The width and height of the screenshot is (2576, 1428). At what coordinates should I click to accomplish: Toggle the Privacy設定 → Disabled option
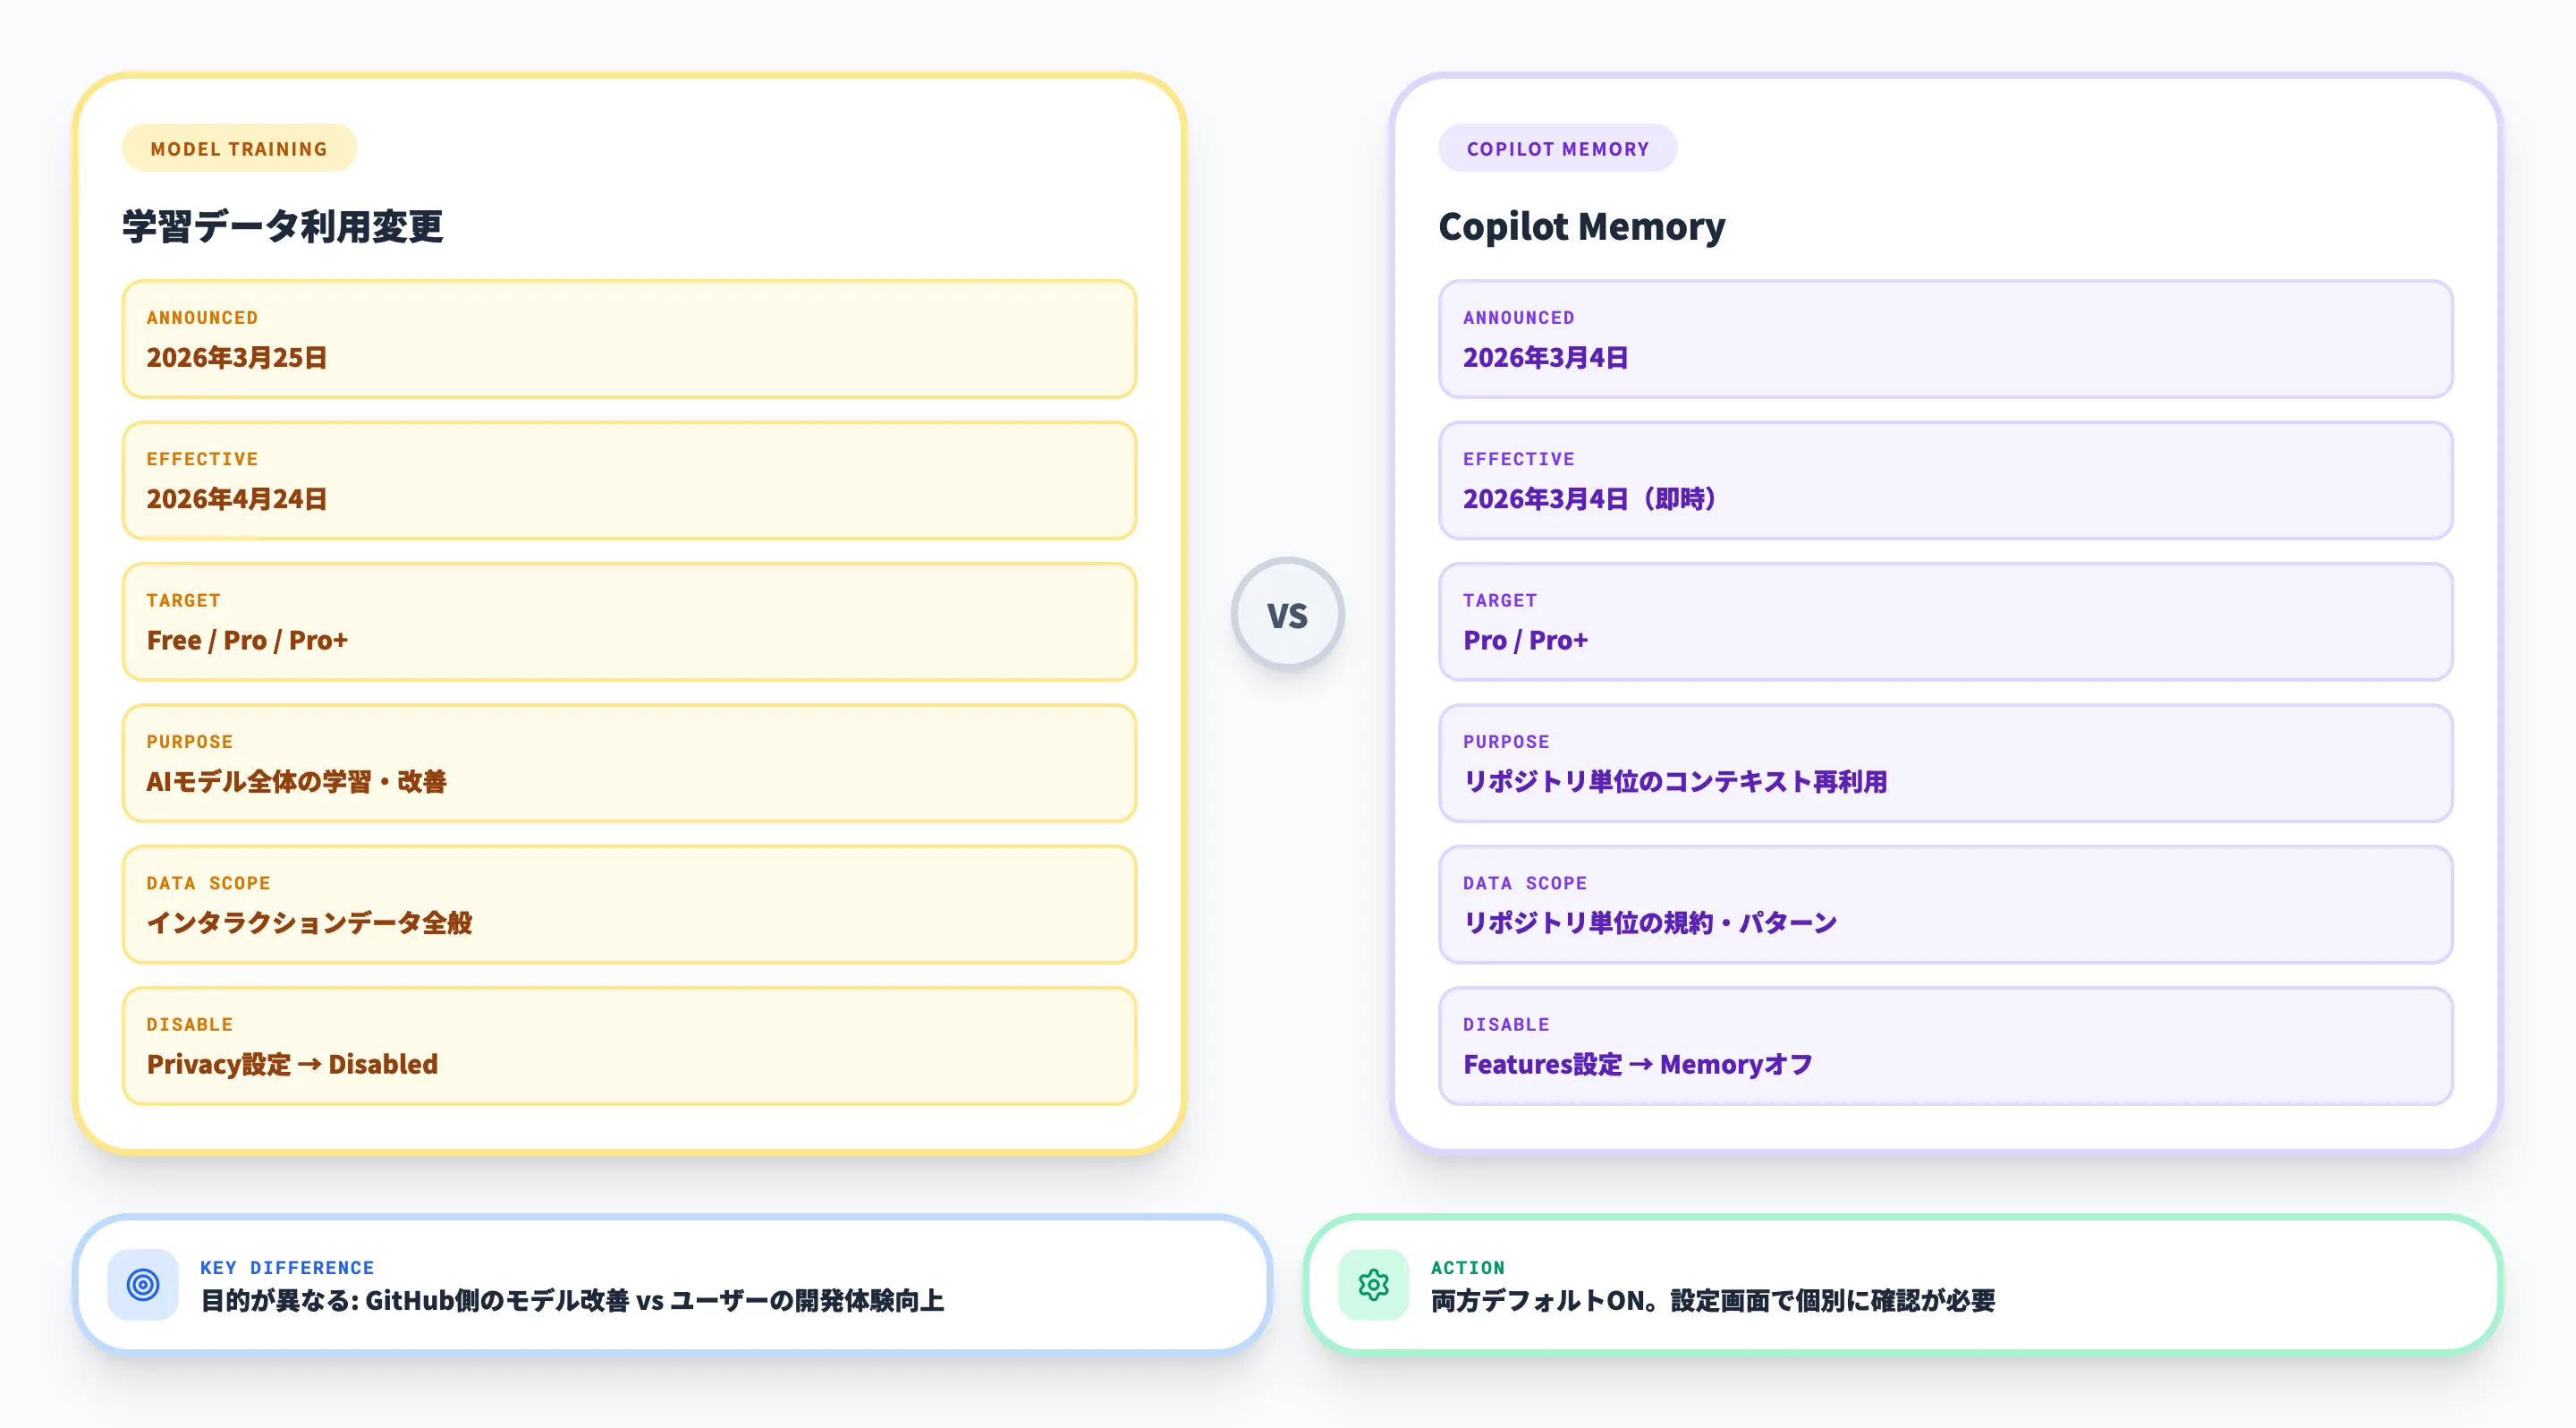(x=628, y=1046)
